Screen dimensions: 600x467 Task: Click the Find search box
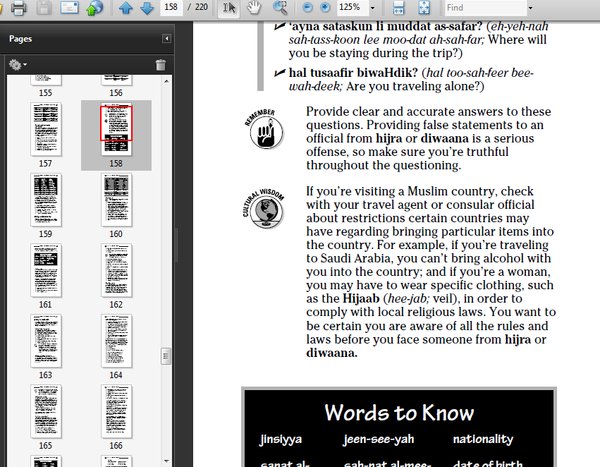486,8
